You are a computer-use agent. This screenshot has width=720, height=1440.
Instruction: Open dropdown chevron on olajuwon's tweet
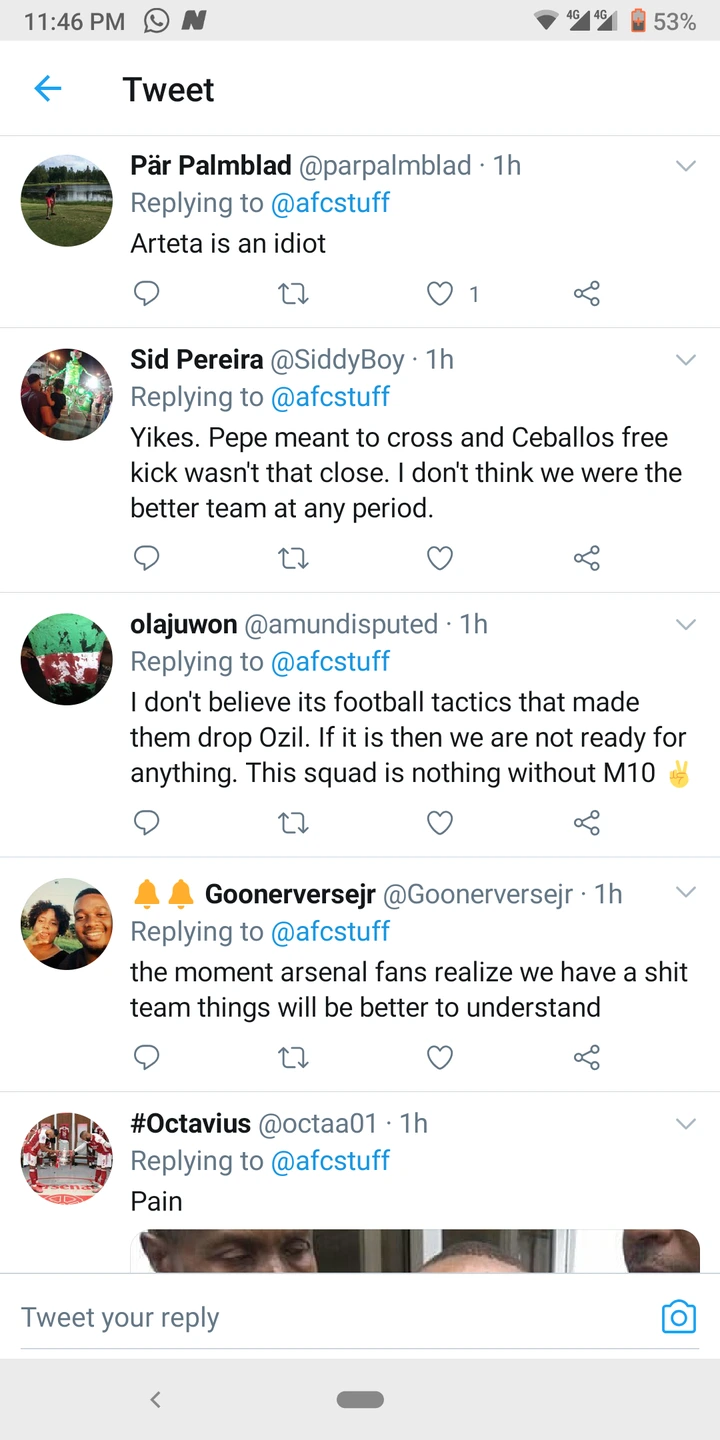click(x=686, y=625)
